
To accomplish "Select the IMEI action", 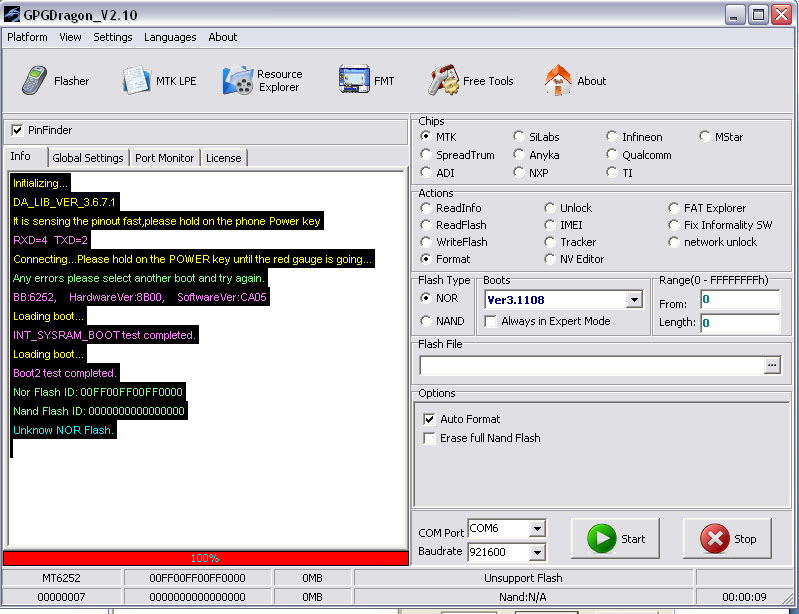I will 549,225.
